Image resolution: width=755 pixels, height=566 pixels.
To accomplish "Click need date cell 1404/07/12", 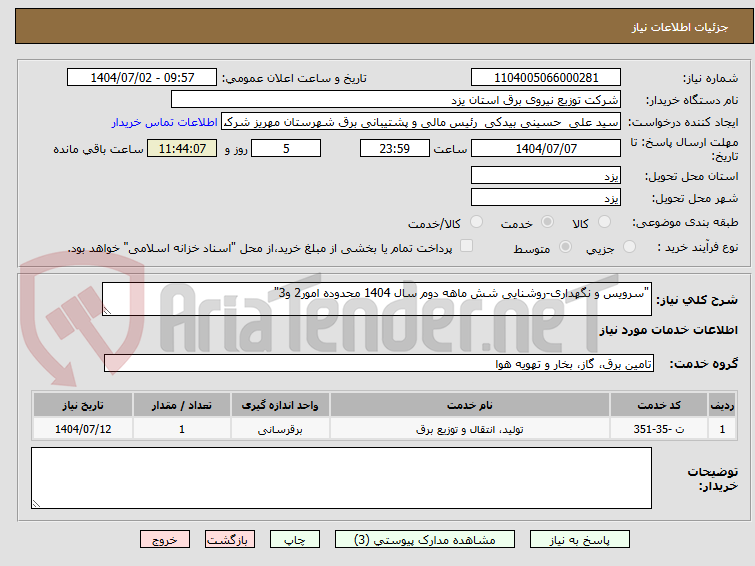I will [x=83, y=429].
